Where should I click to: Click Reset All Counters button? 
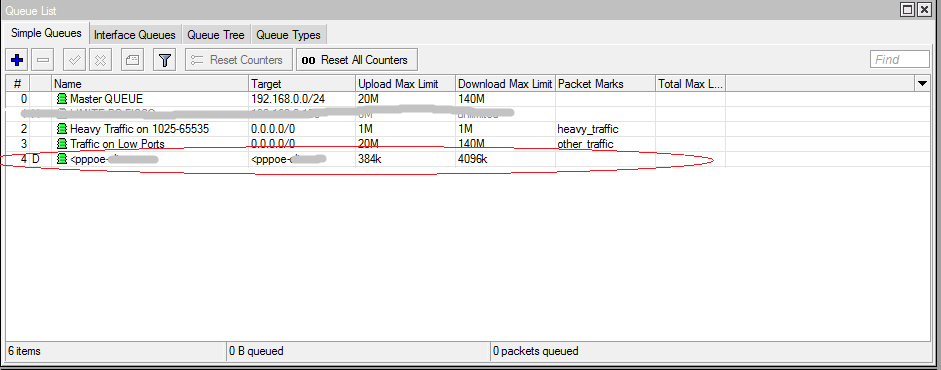(x=356, y=60)
